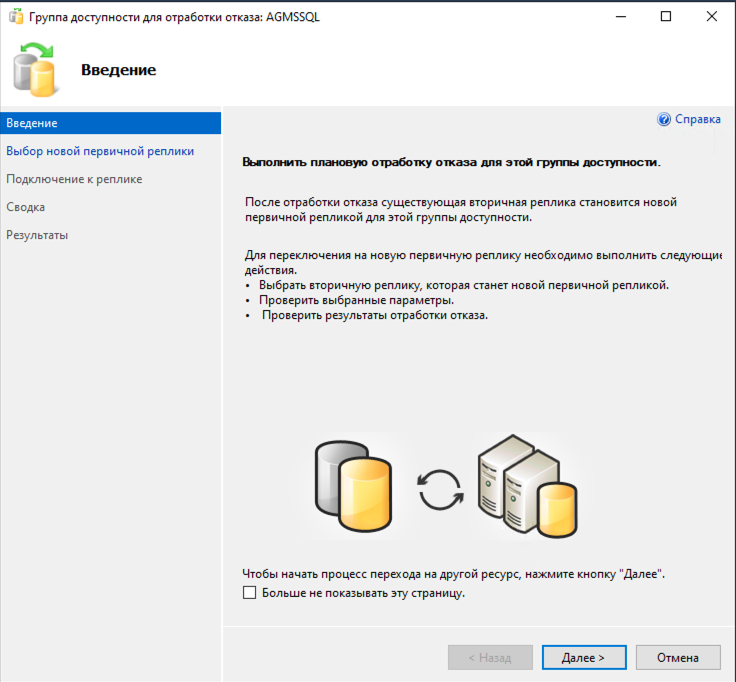Click the servers with database illustration
Viewport: 736px width, 682px height.
point(528,486)
